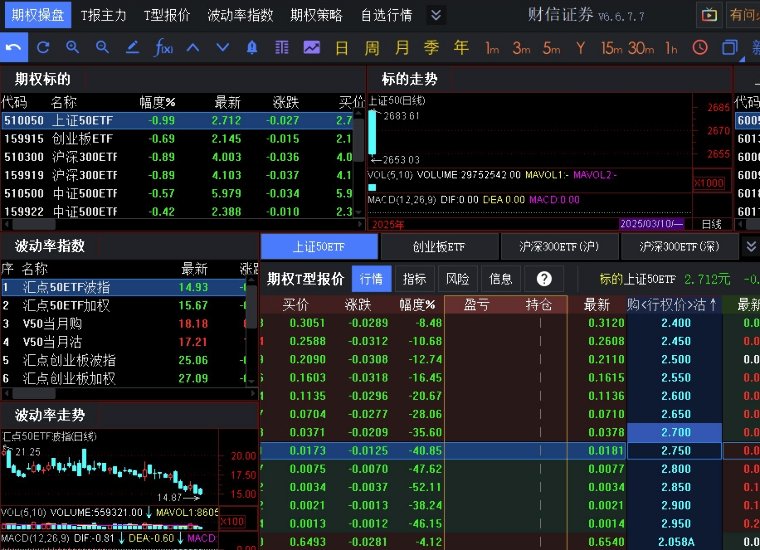The height and width of the screenshot is (550, 760).
Task: Select the 1m minute period
Action: (x=491, y=48)
